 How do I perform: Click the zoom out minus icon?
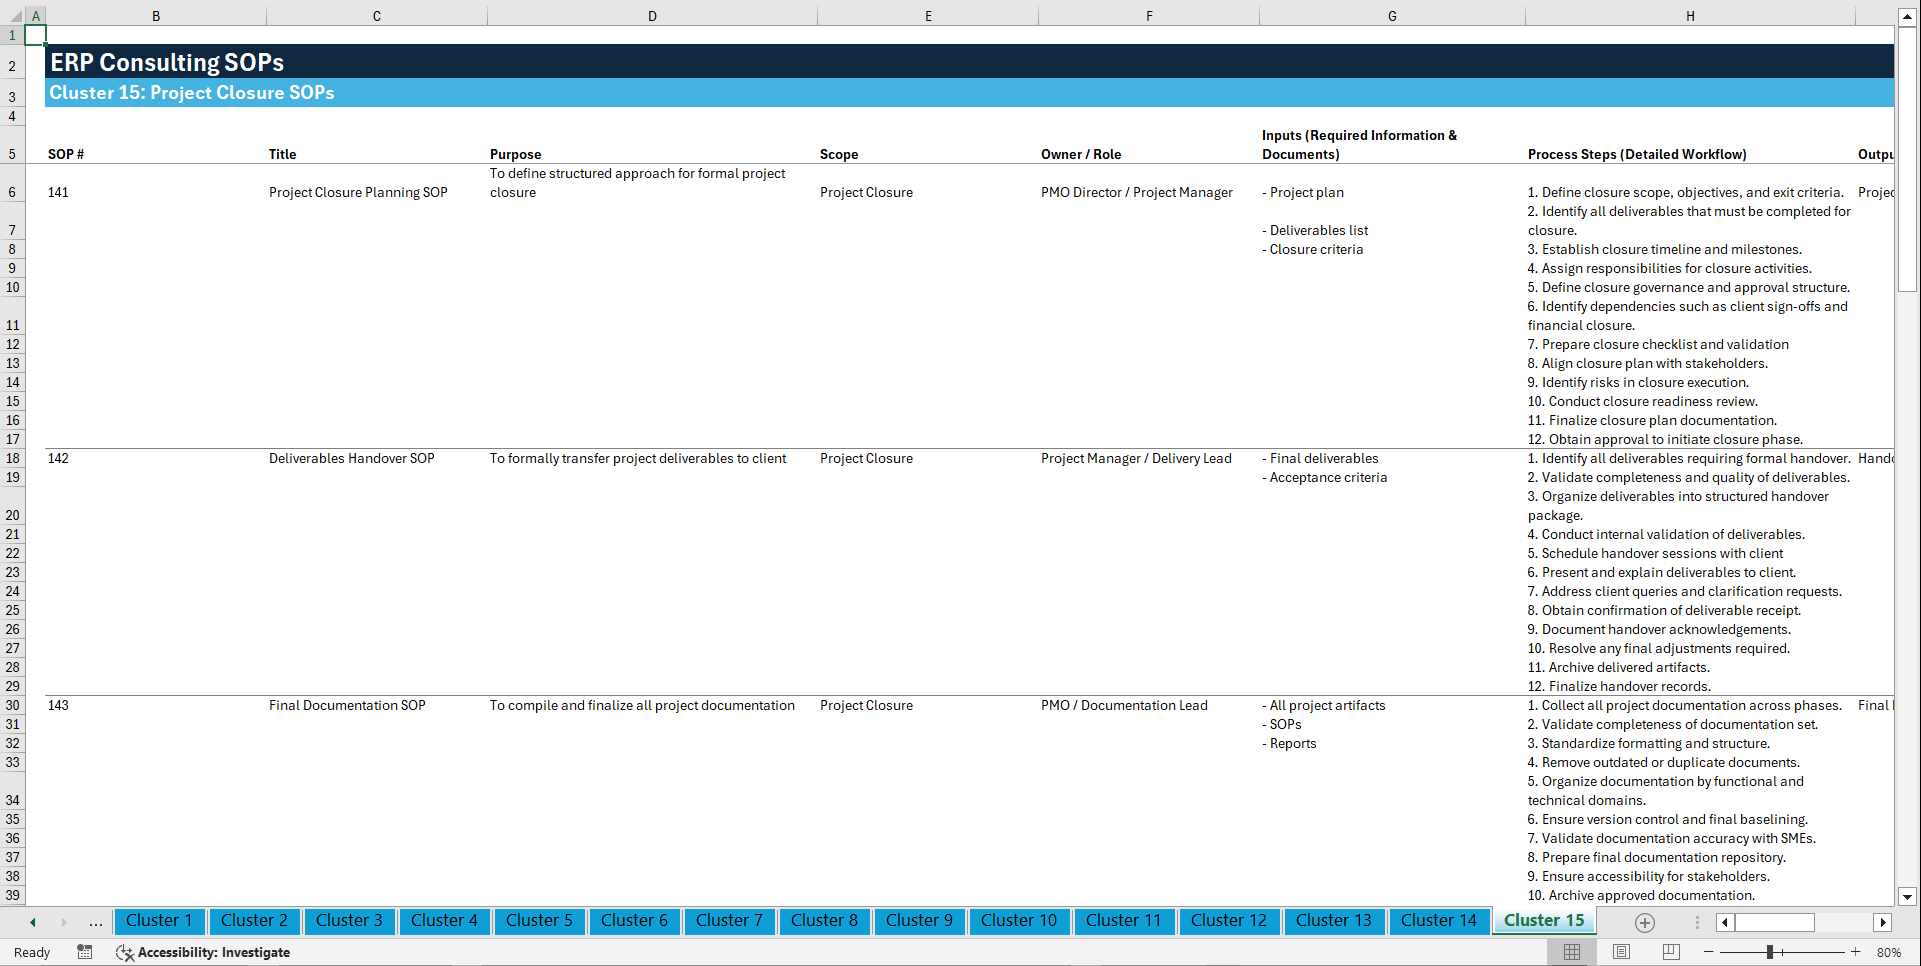click(1709, 952)
